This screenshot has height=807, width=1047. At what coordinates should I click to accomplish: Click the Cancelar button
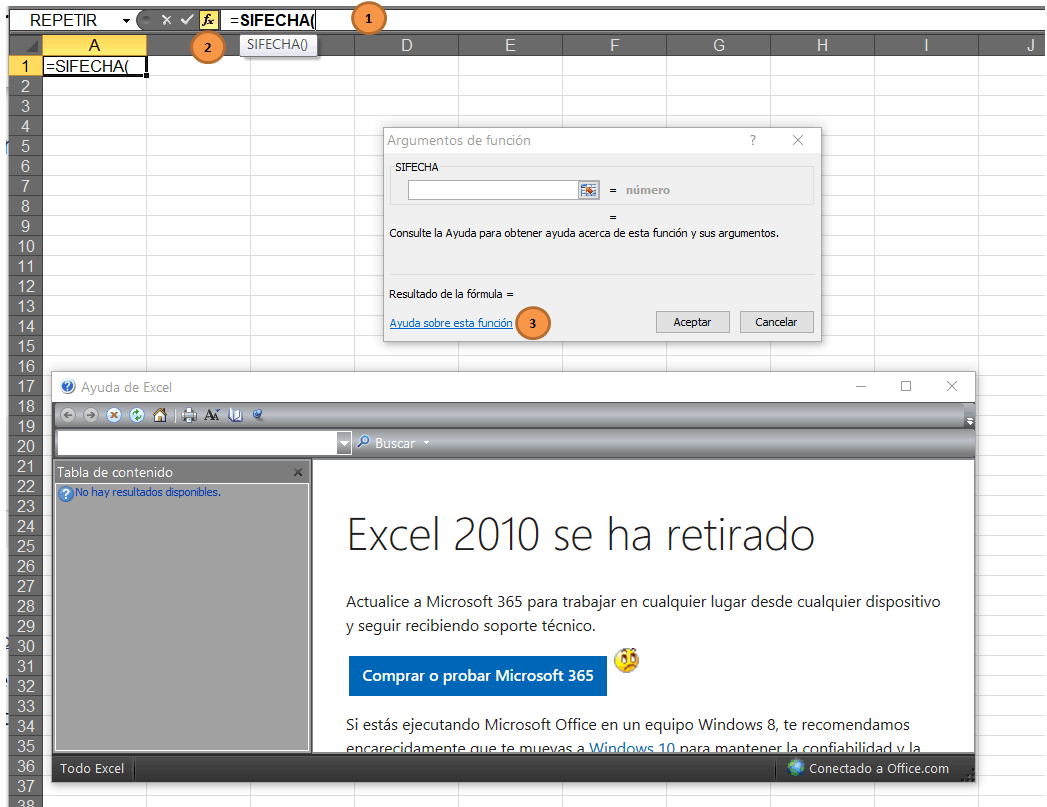click(x=777, y=322)
